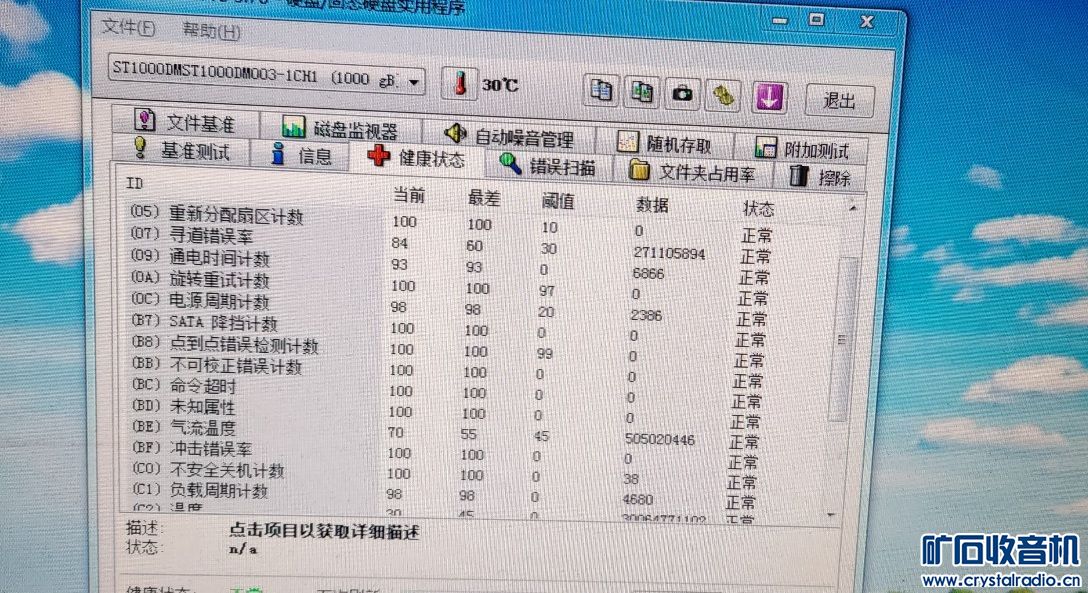Click the data value 4680
Screen dimensions: 1088x593
point(638,499)
